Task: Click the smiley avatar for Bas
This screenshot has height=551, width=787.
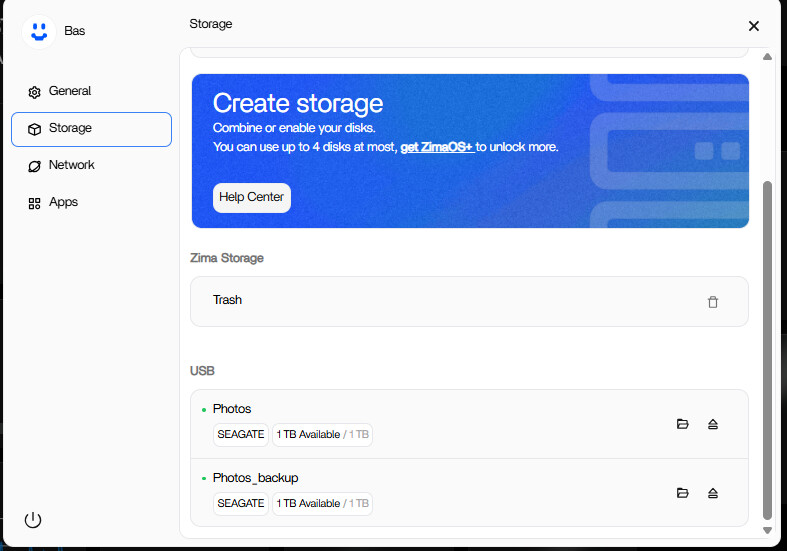Action: pos(38,31)
